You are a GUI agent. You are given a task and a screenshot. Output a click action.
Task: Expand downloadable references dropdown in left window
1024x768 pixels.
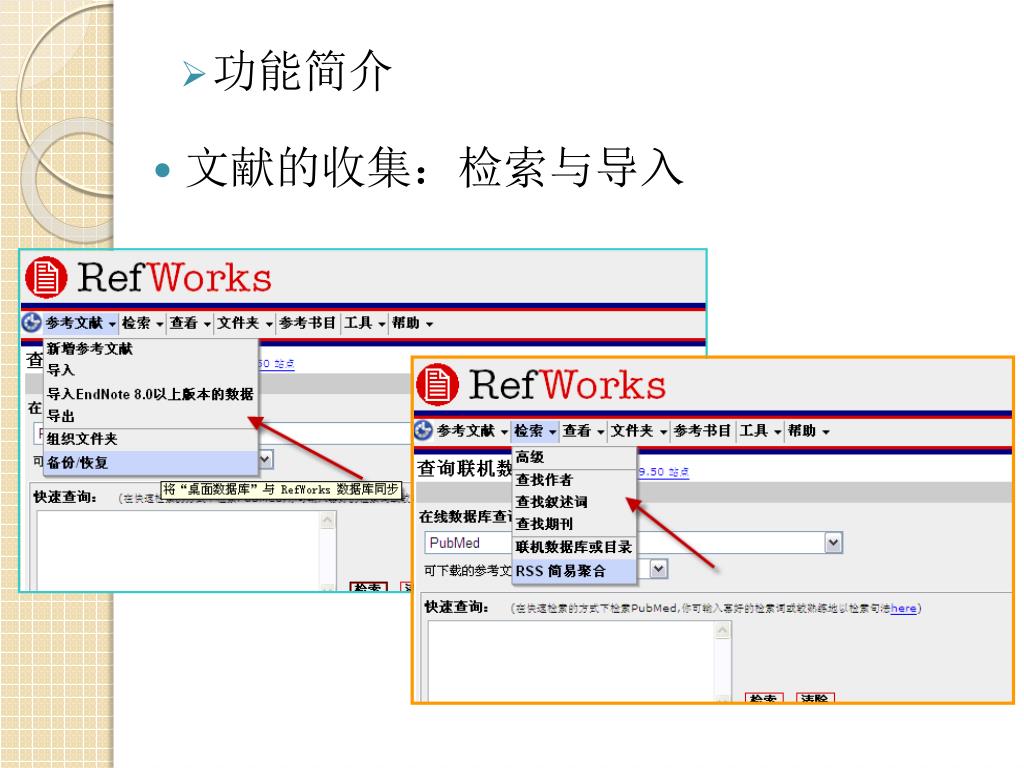[264, 459]
